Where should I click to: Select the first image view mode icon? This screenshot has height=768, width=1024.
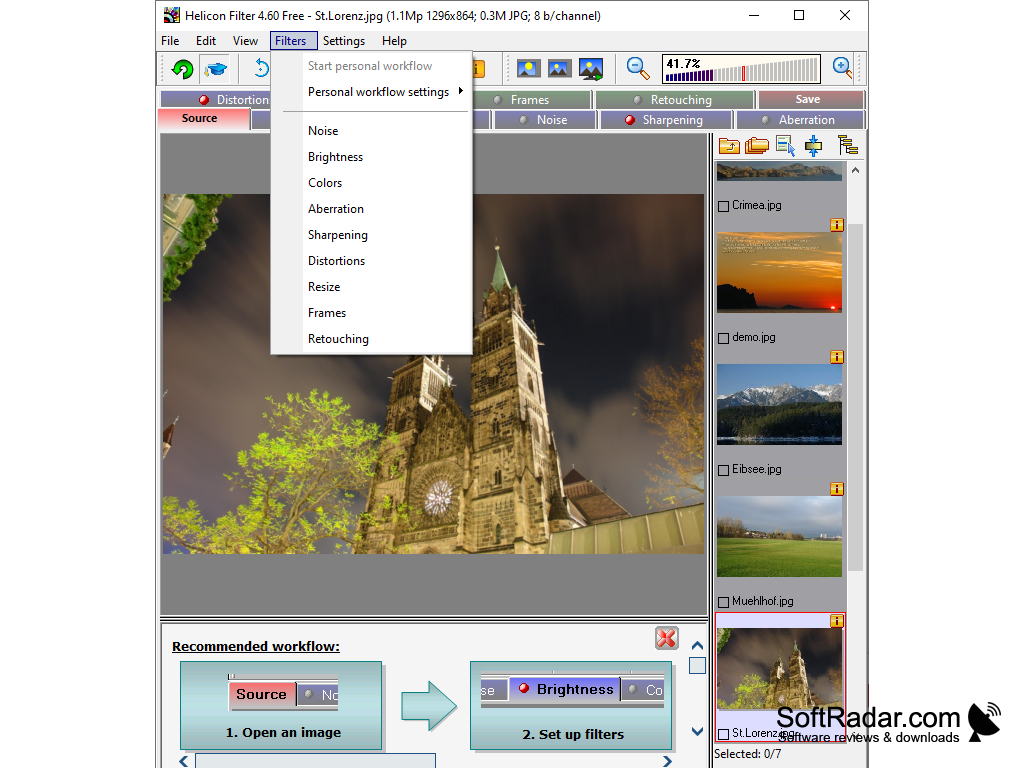click(x=528, y=68)
